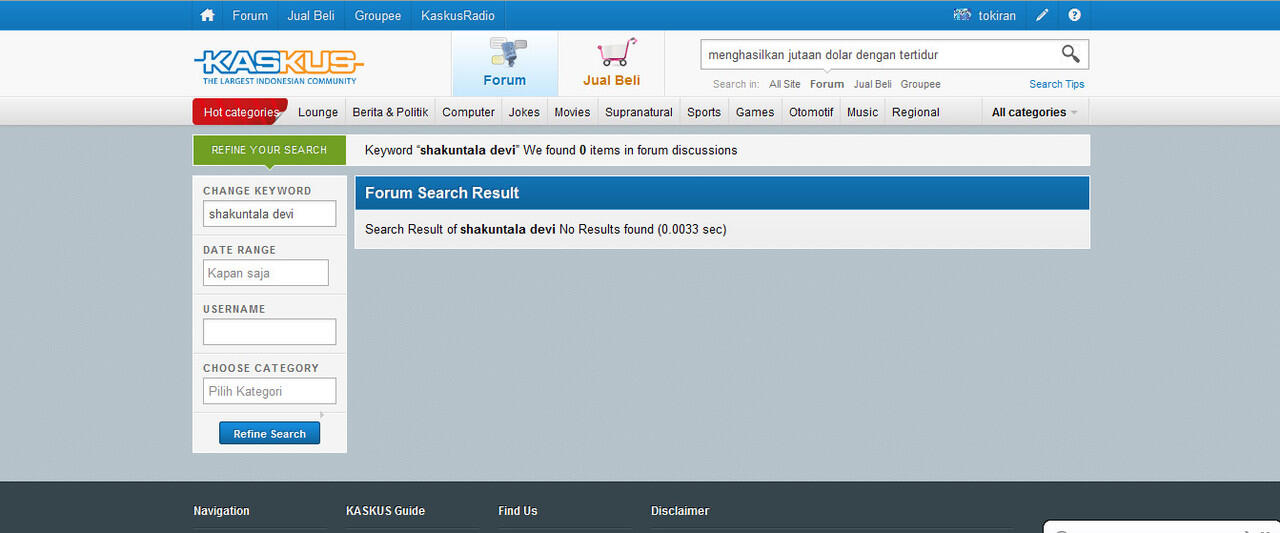Image resolution: width=1280 pixels, height=533 pixels.
Task: Click the tokiran user avatar
Action: click(962, 15)
